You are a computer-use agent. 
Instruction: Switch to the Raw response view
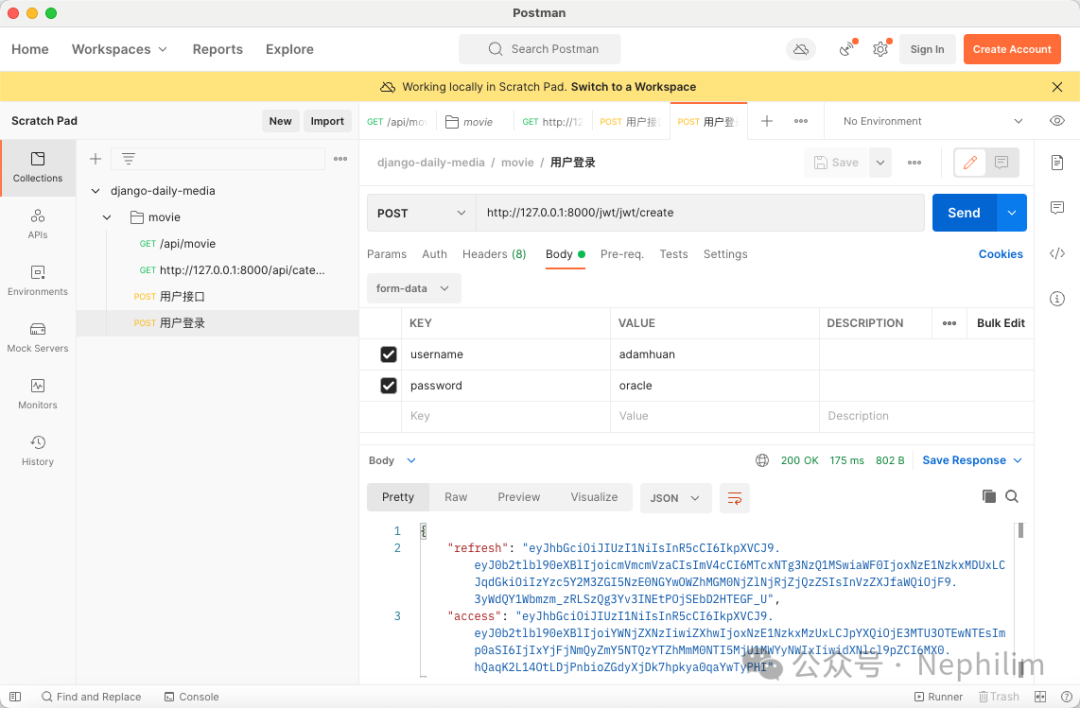click(x=455, y=497)
